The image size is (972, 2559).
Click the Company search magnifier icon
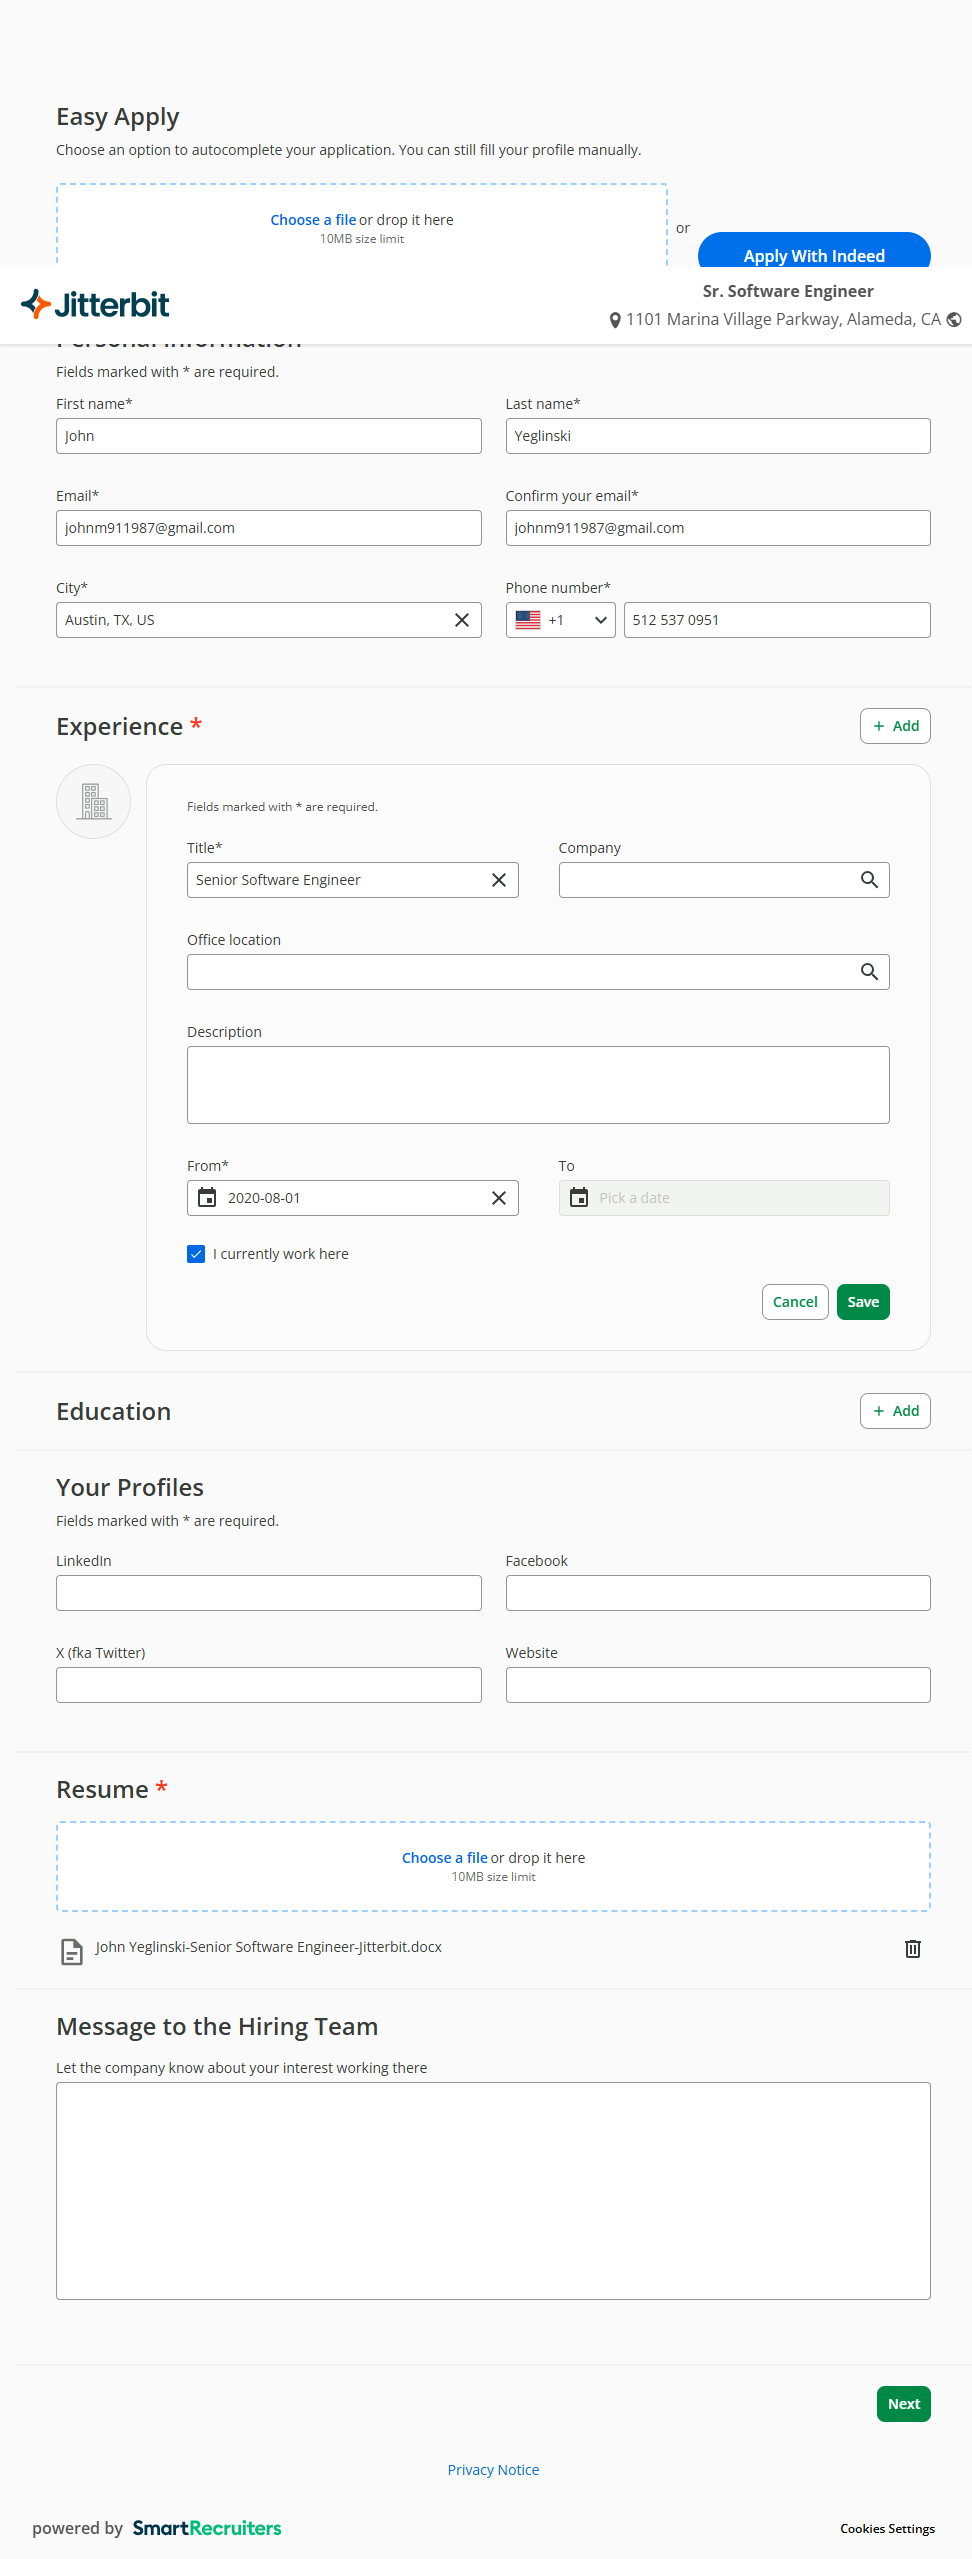pos(869,880)
